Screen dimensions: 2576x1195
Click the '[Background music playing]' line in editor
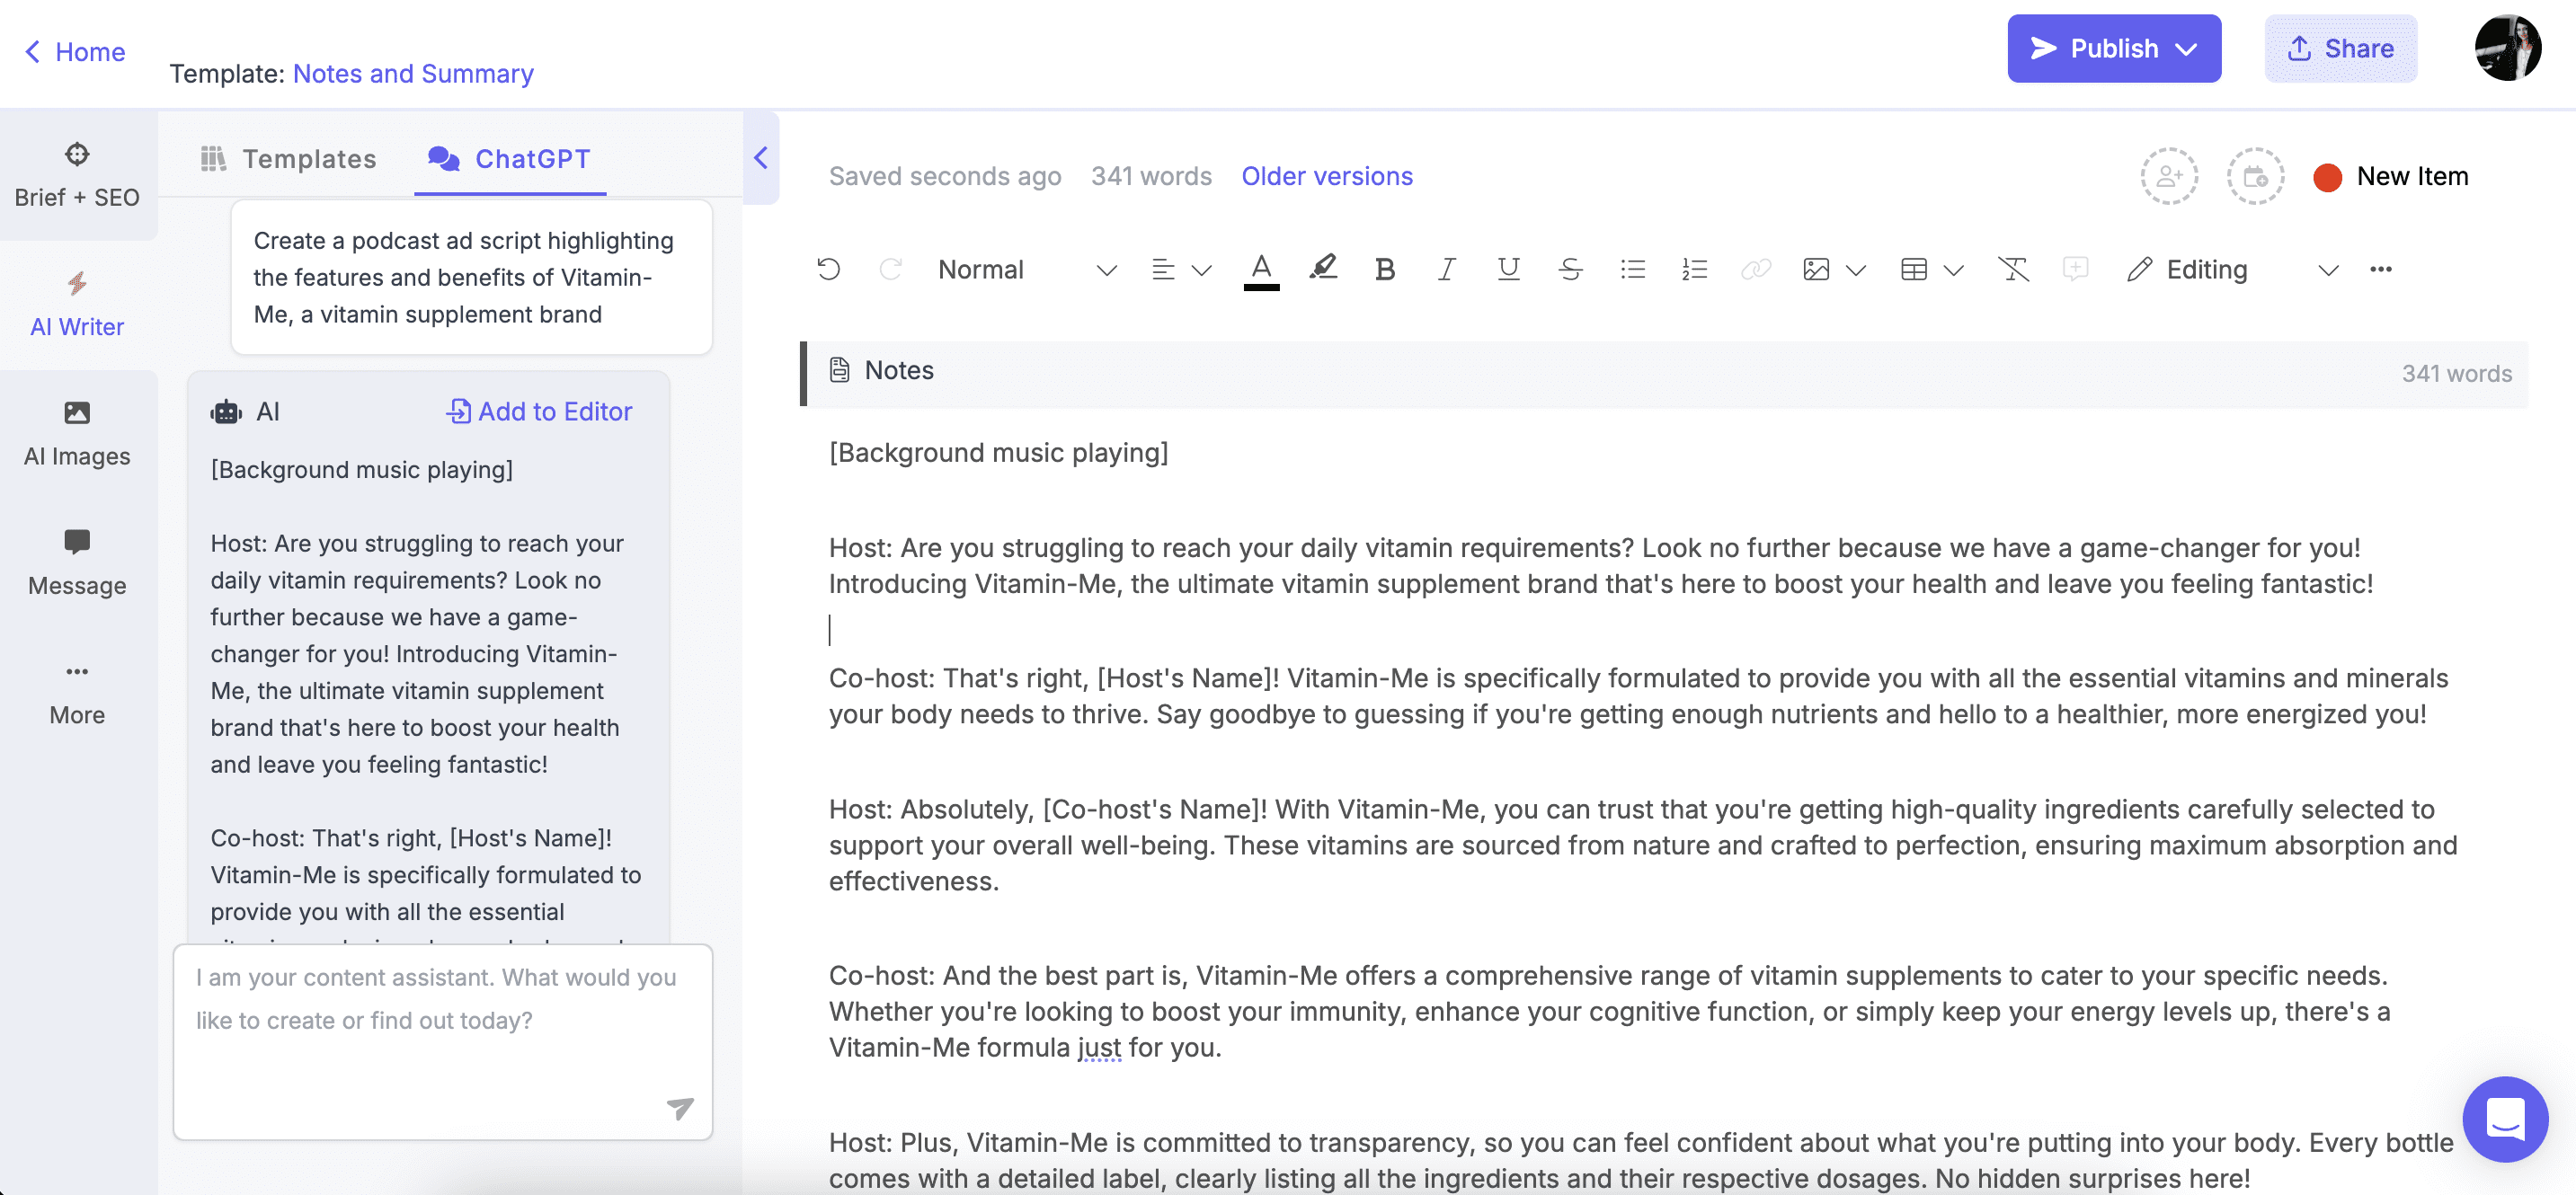click(998, 452)
